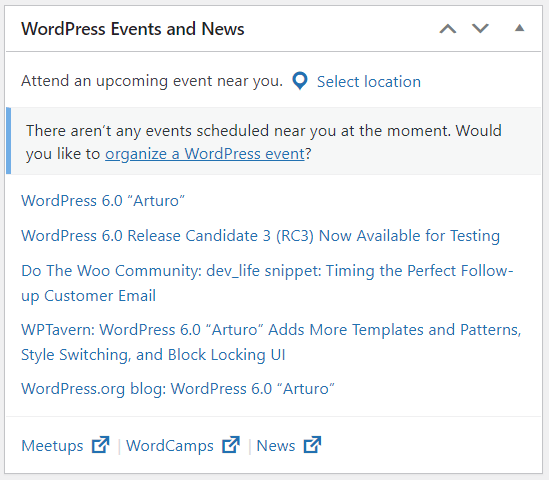Screen dimensions: 549x480
Task: Click the "There aren't any events scheduled" notice text
Action: tap(264, 142)
